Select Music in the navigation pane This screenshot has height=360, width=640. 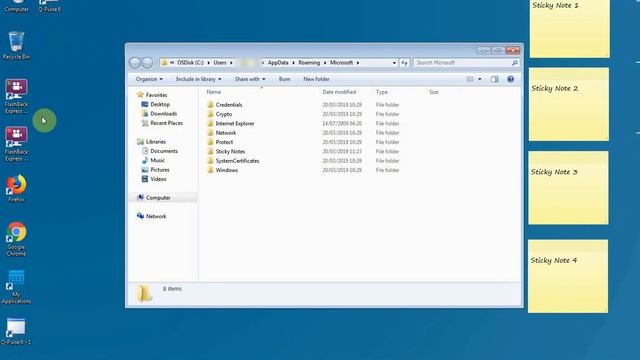[x=158, y=160]
